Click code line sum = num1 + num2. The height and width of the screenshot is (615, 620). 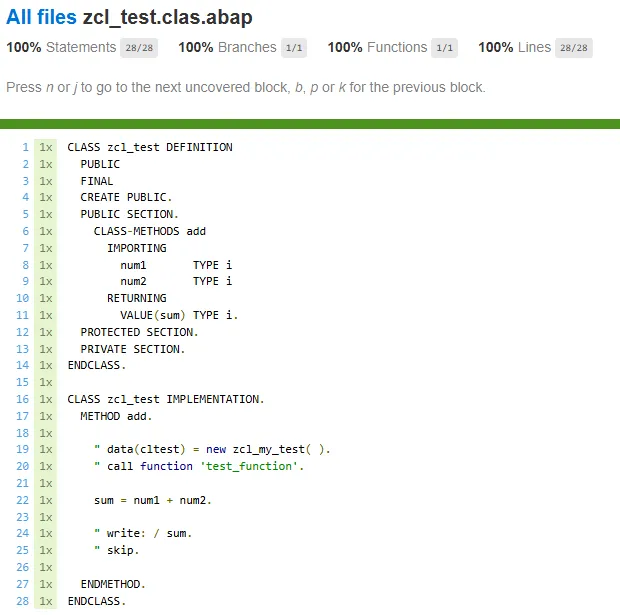pyautogui.click(x=153, y=500)
